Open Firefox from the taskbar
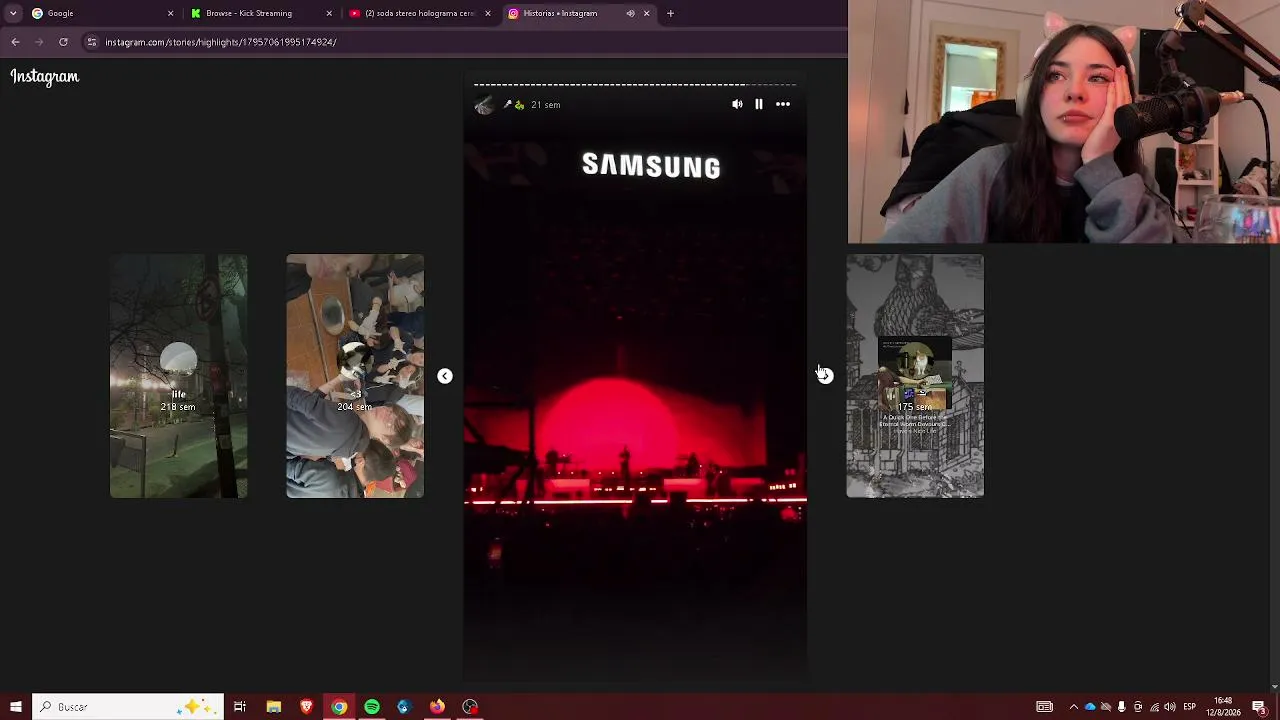The image size is (1280, 720). click(x=437, y=707)
